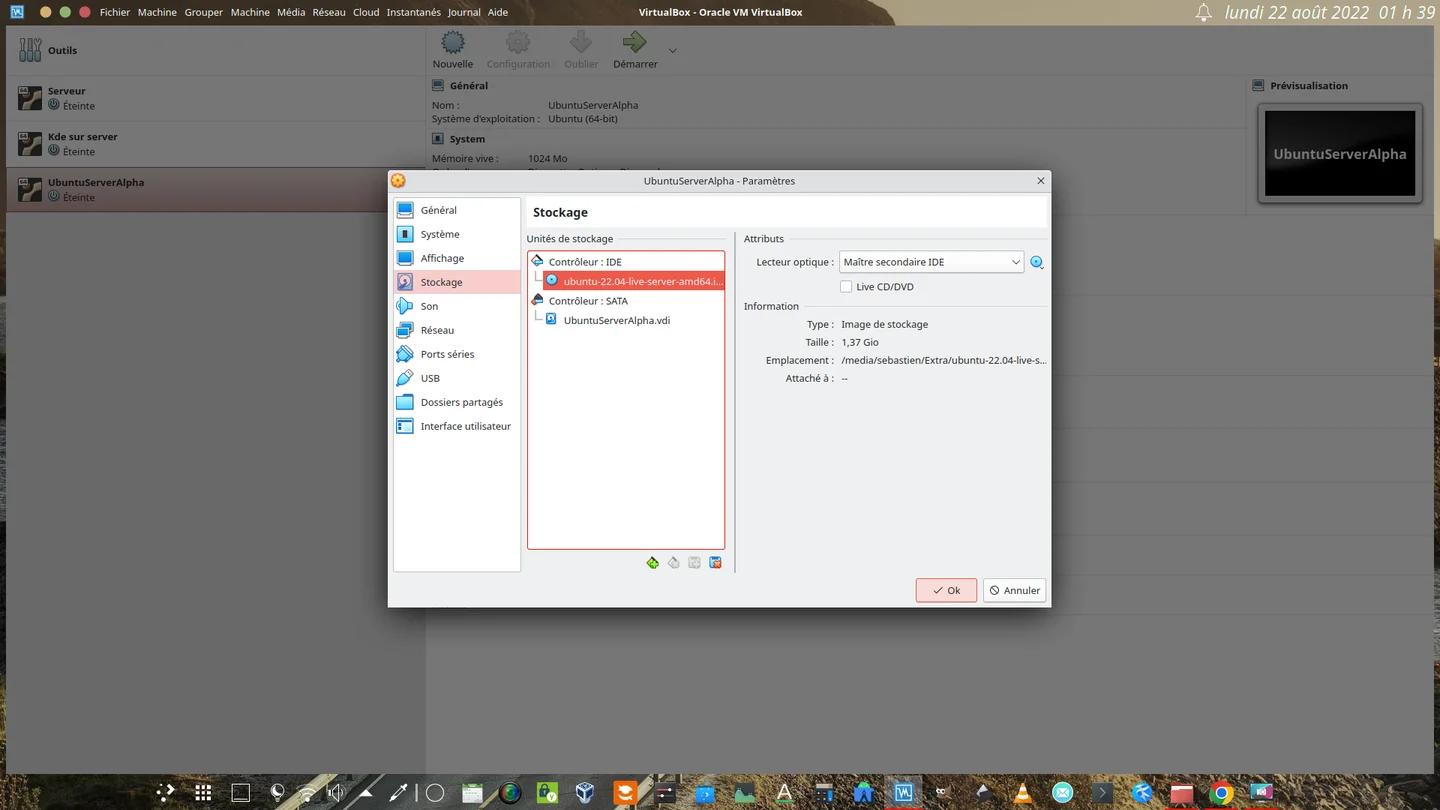This screenshot has height=810, width=1440.
Task: Open the Ports séries settings category
Action: pyautogui.click(x=457, y=354)
